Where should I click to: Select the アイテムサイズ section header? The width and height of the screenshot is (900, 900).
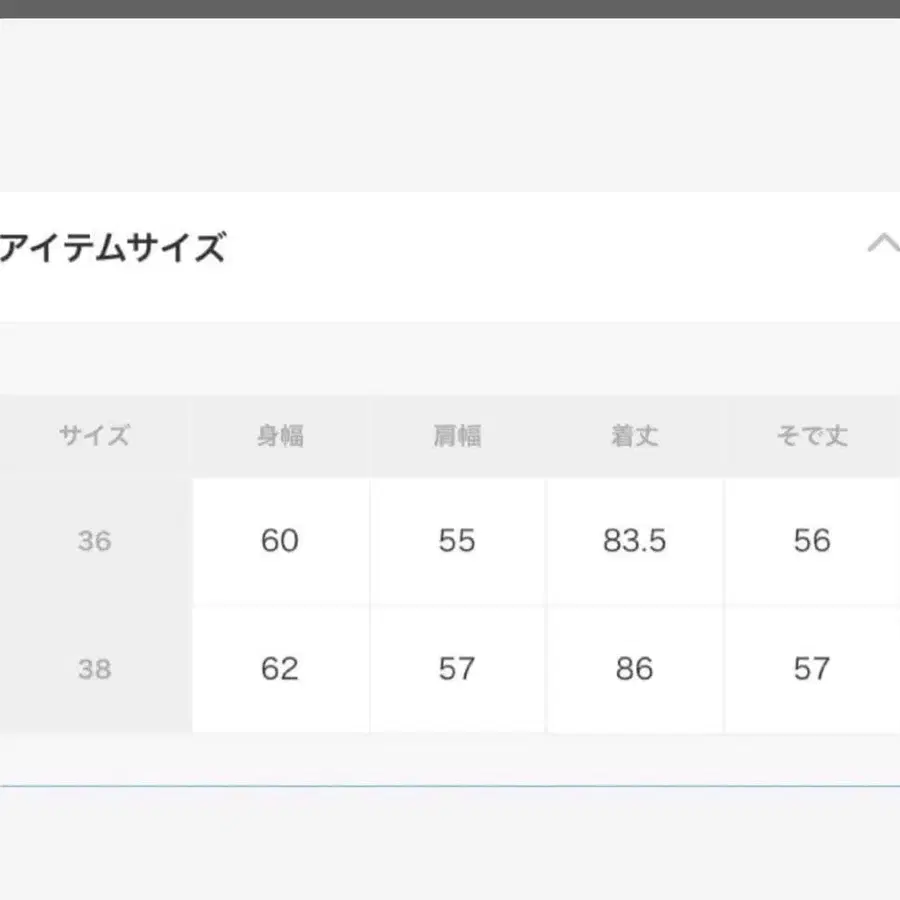pyautogui.click(x=113, y=247)
